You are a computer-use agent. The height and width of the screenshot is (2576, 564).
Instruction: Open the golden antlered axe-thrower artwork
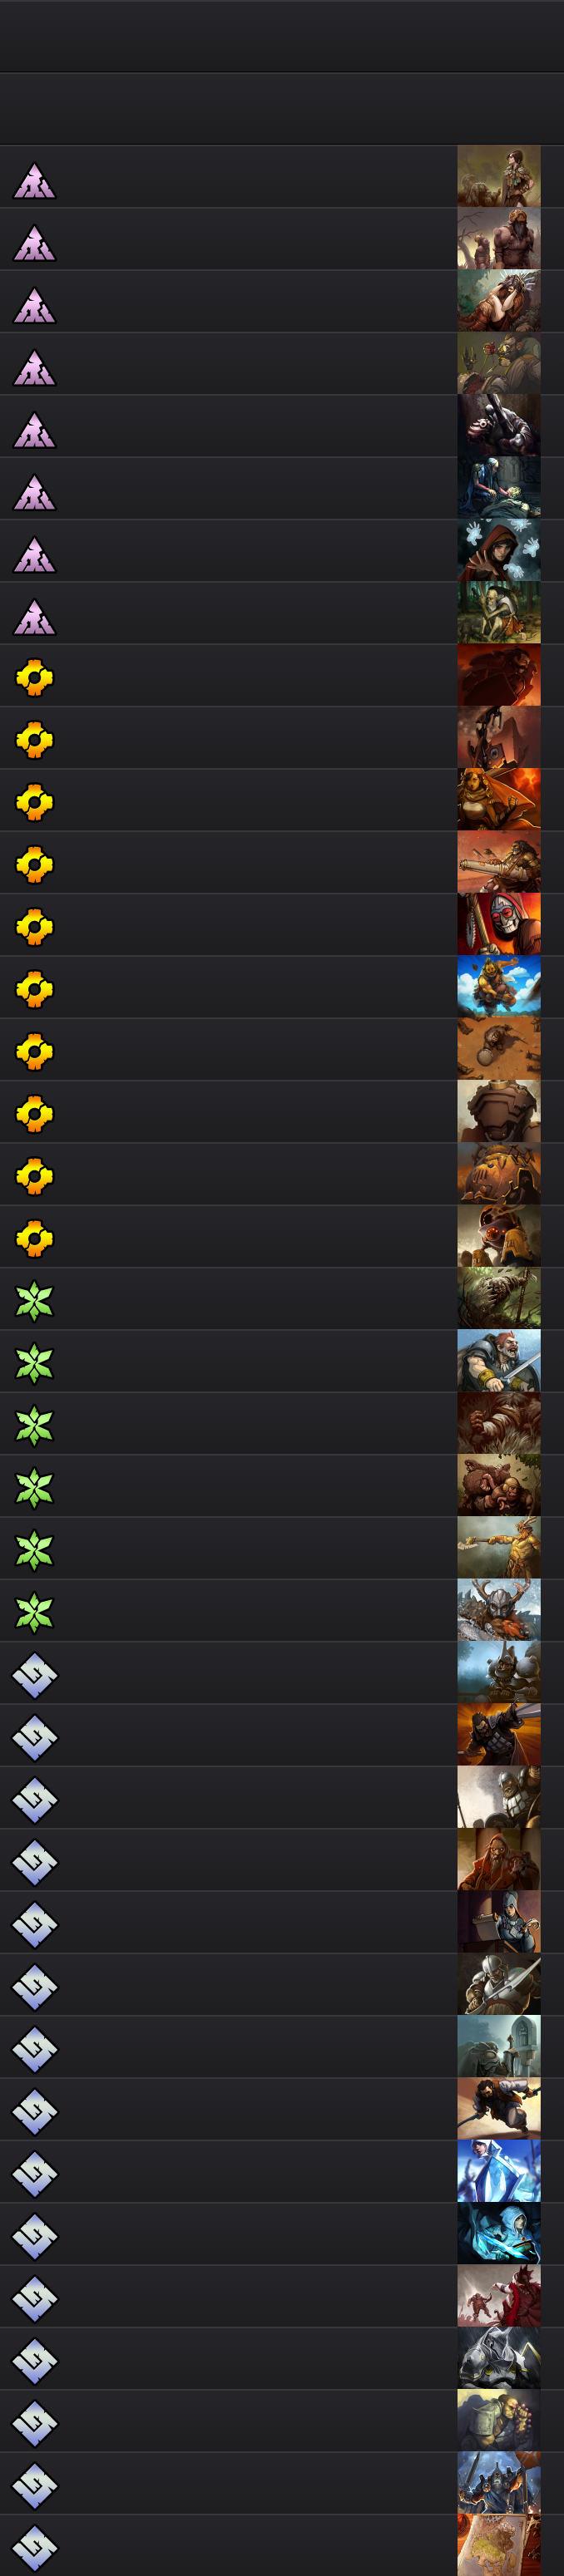[x=499, y=1548]
